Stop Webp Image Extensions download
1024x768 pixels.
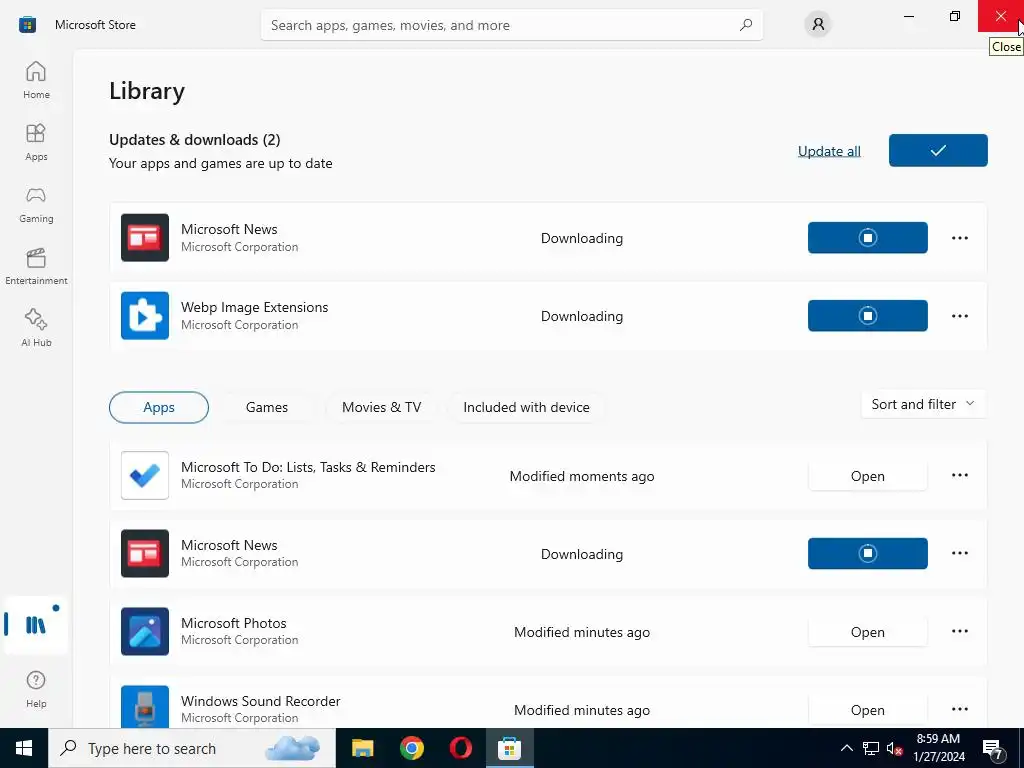(x=867, y=315)
